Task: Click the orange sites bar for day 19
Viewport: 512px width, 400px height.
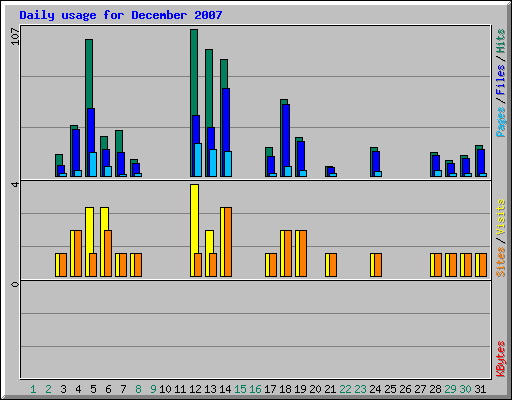Action: point(303,253)
